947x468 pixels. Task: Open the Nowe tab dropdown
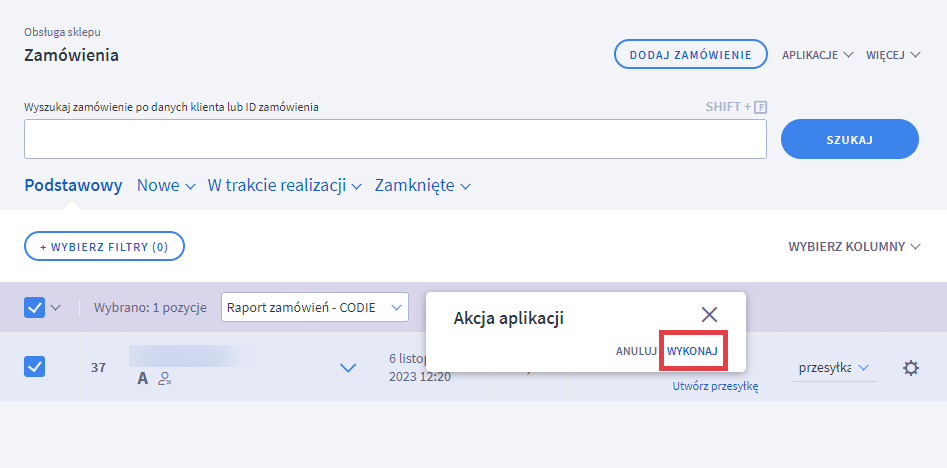(166, 185)
